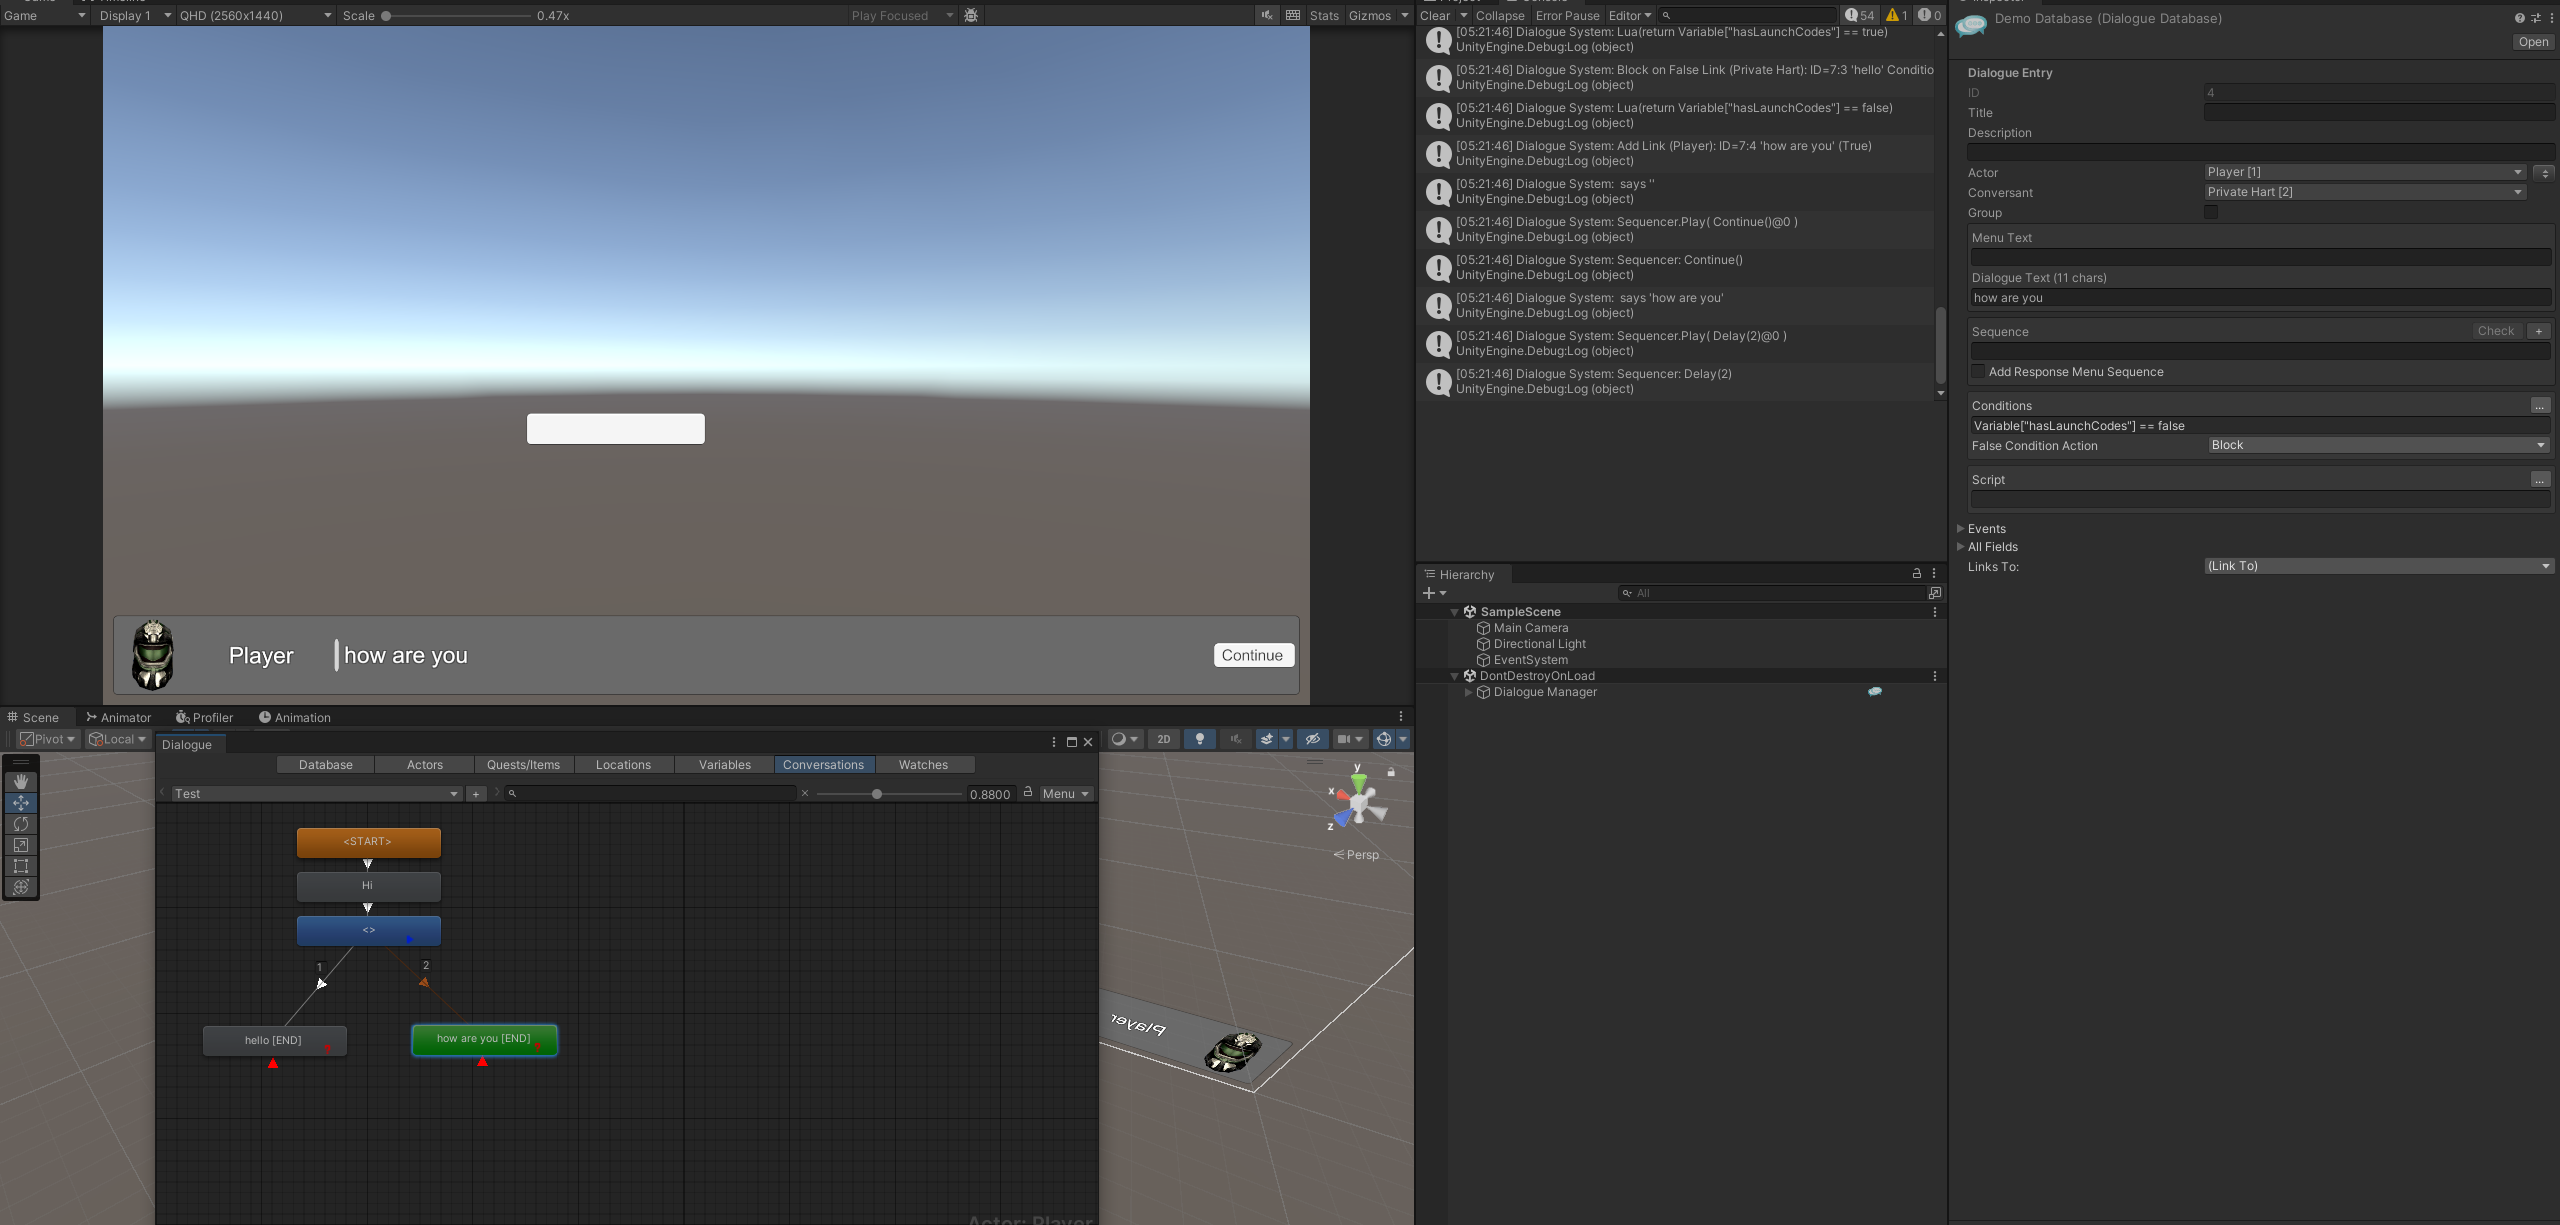Screen dimensions: 2560x1225
Task: Expand the All Fields foldout in Inspector
Action: point(1961,547)
